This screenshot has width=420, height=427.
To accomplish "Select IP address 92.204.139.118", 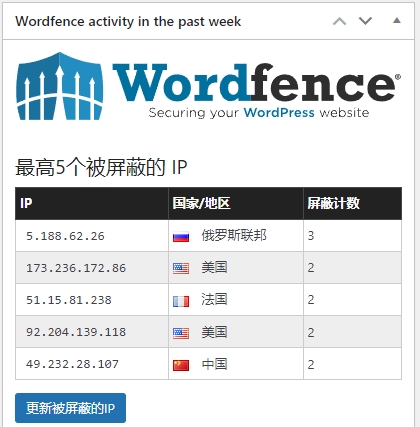I will [x=76, y=332].
